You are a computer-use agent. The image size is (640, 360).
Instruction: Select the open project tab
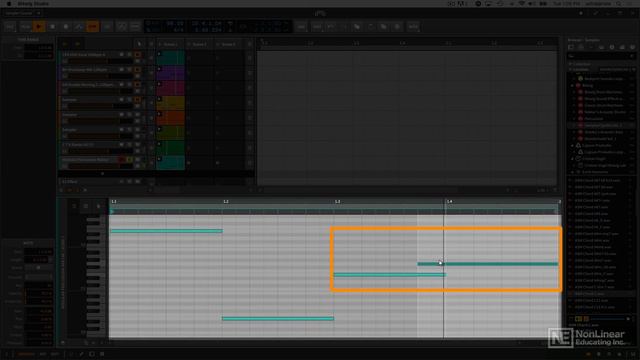coord(19,13)
